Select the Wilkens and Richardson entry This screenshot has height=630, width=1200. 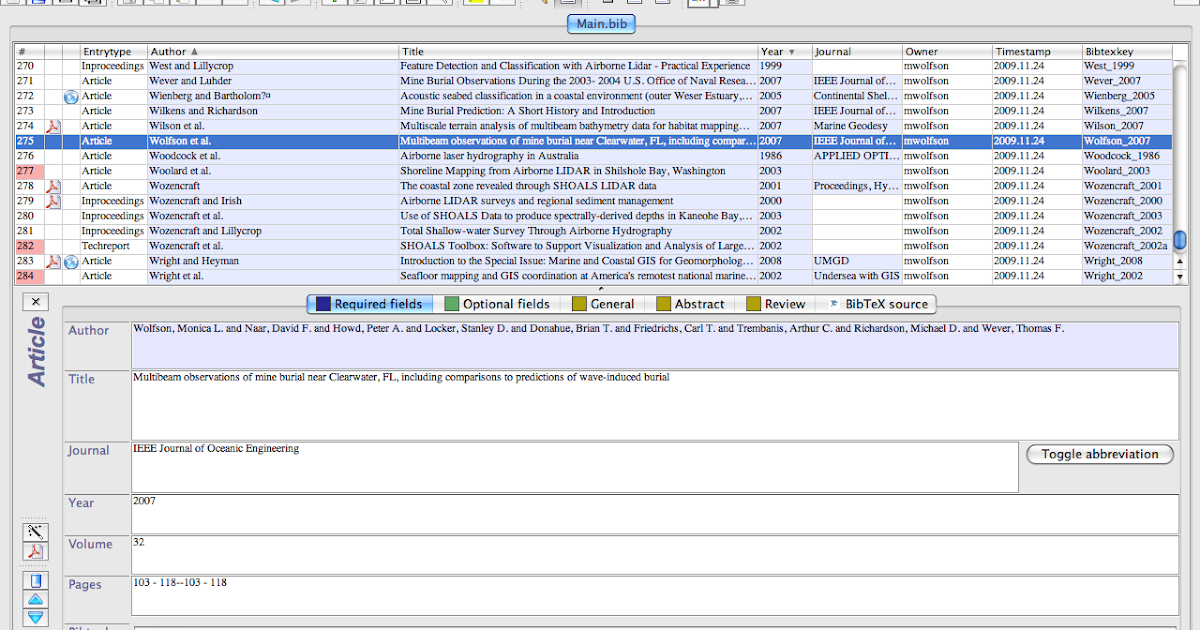pyautogui.click(x=593, y=111)
